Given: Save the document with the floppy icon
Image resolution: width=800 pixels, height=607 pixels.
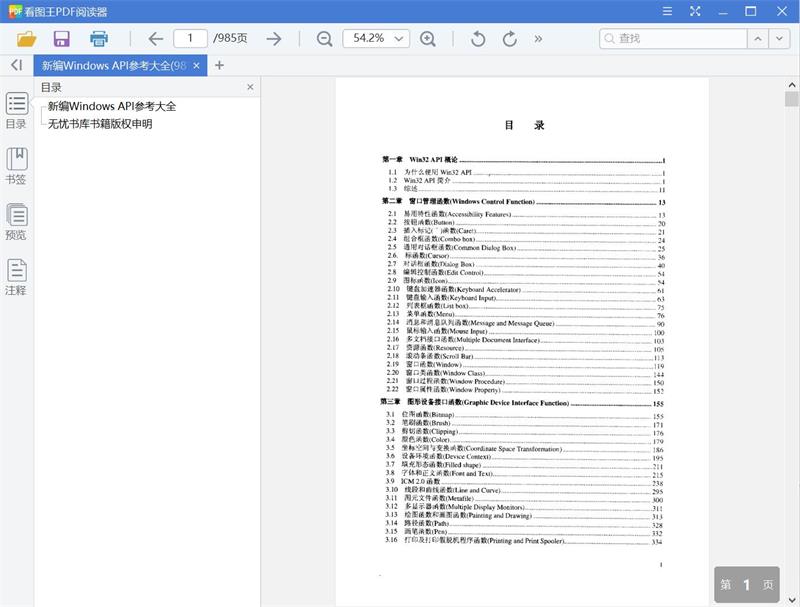Looking at the screenshot, I should 62,39.
